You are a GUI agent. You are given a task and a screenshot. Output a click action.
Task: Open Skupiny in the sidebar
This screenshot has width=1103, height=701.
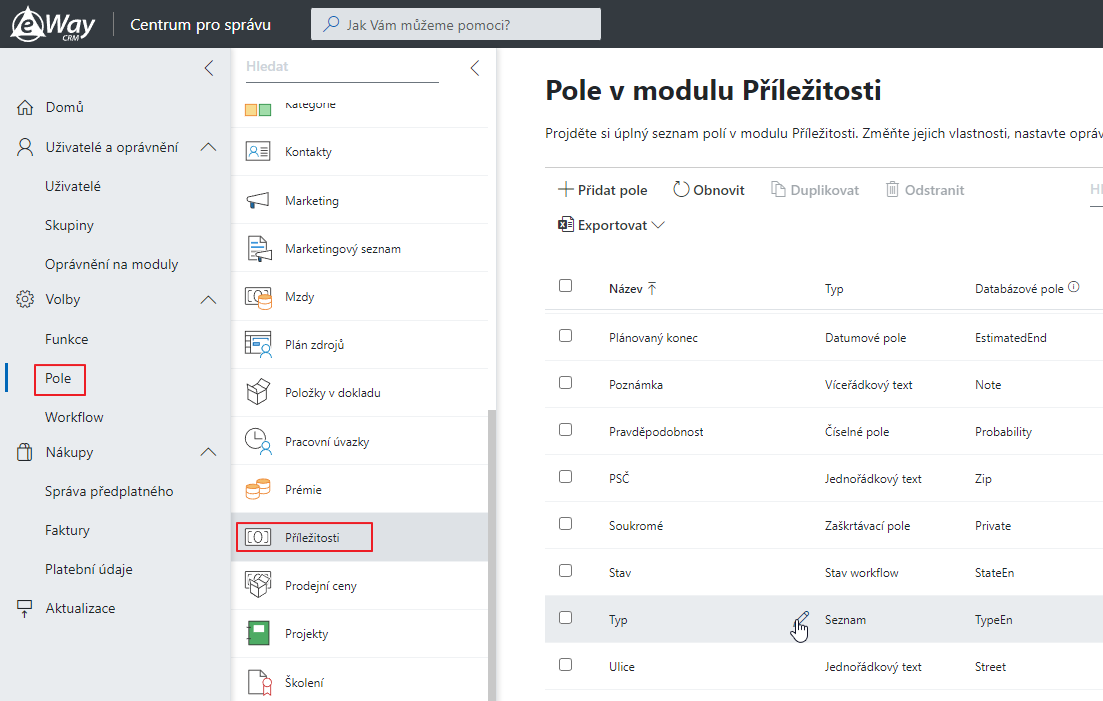(x=69, y=225)
